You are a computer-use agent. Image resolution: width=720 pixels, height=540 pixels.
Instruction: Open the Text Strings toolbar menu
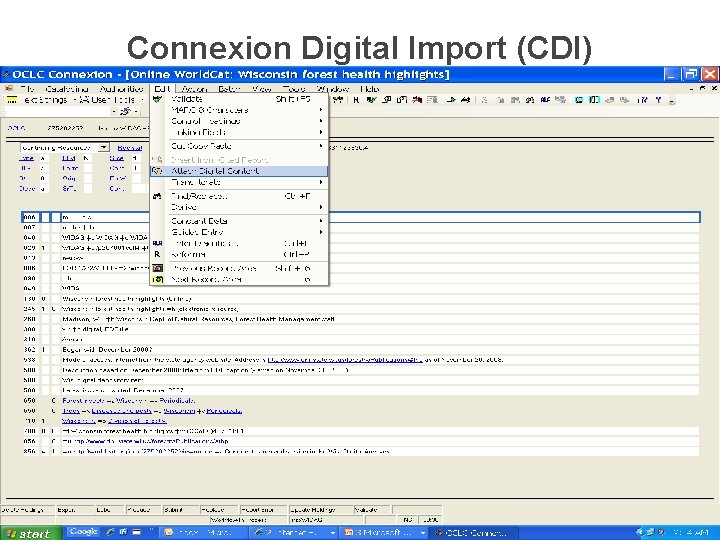tap(45, 100)
